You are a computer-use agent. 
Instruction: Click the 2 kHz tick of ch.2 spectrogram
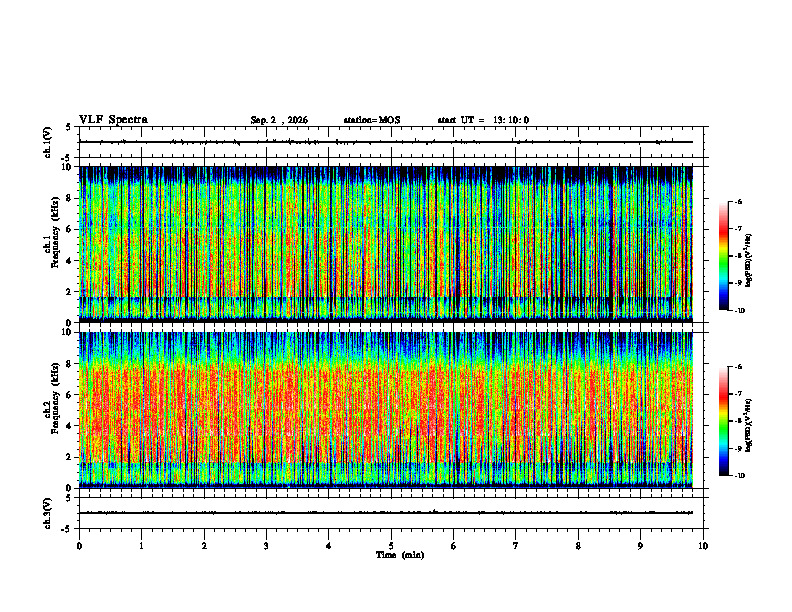click(70, 457)
